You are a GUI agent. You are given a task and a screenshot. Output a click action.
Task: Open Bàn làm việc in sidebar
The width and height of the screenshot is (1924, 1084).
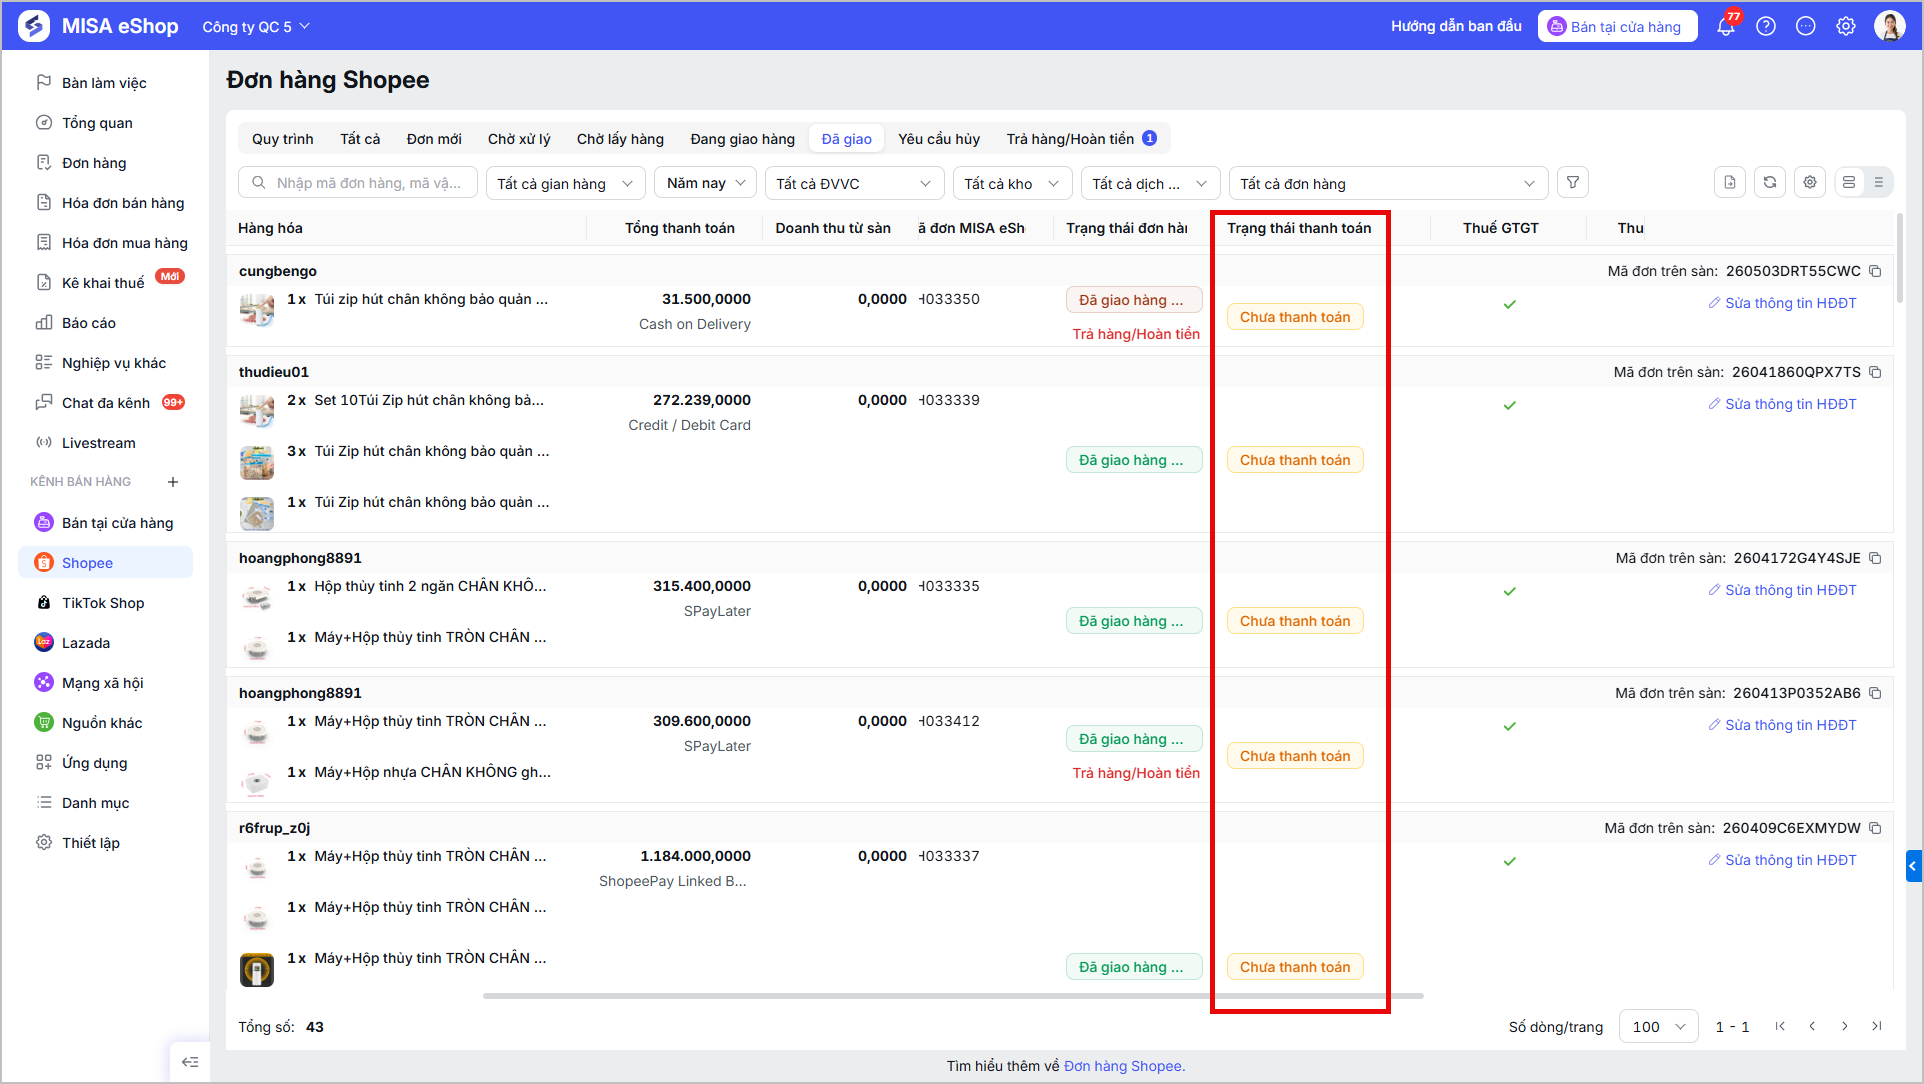click(x=106, y=83)
